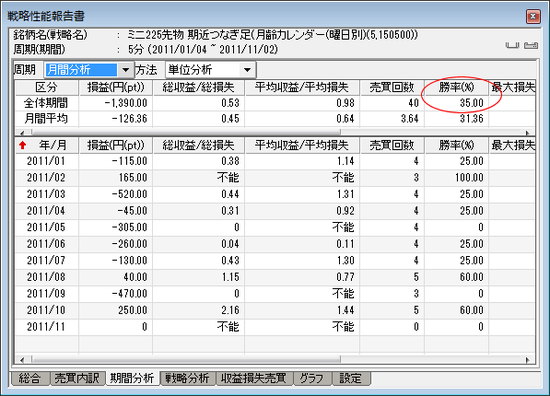Sort by lower table 売買回数 header
Image resolution: width=550 pixels, height=396 pixels.
[392, 145]
